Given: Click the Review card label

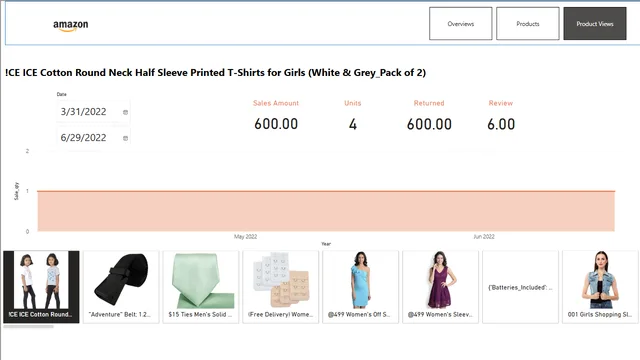Looking at the screenshot, I should pos(501,103).
